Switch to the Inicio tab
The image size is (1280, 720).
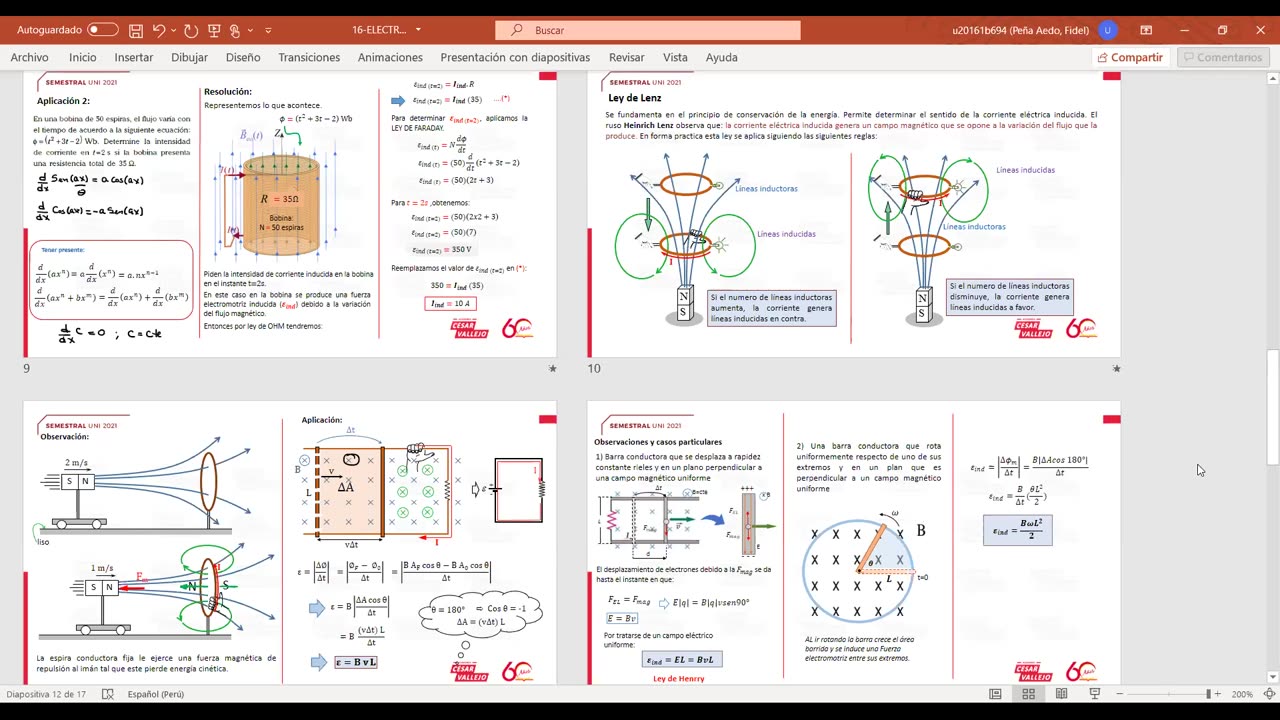(83, 57)
